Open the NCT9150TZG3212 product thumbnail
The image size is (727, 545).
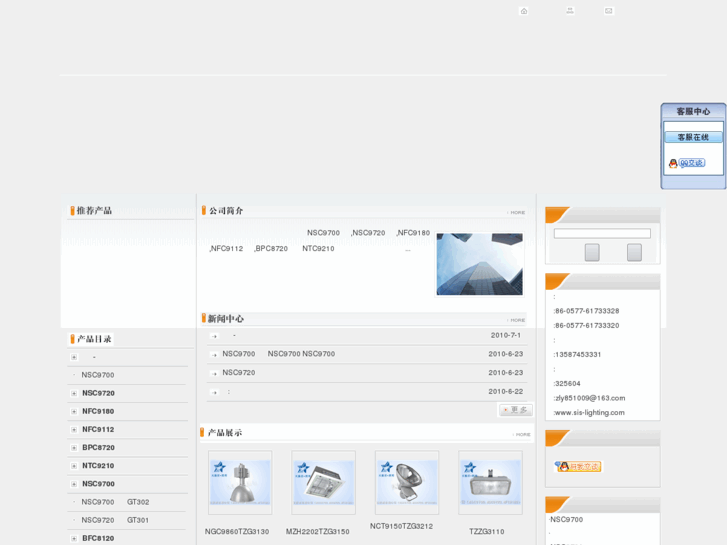tap(407, 482)
